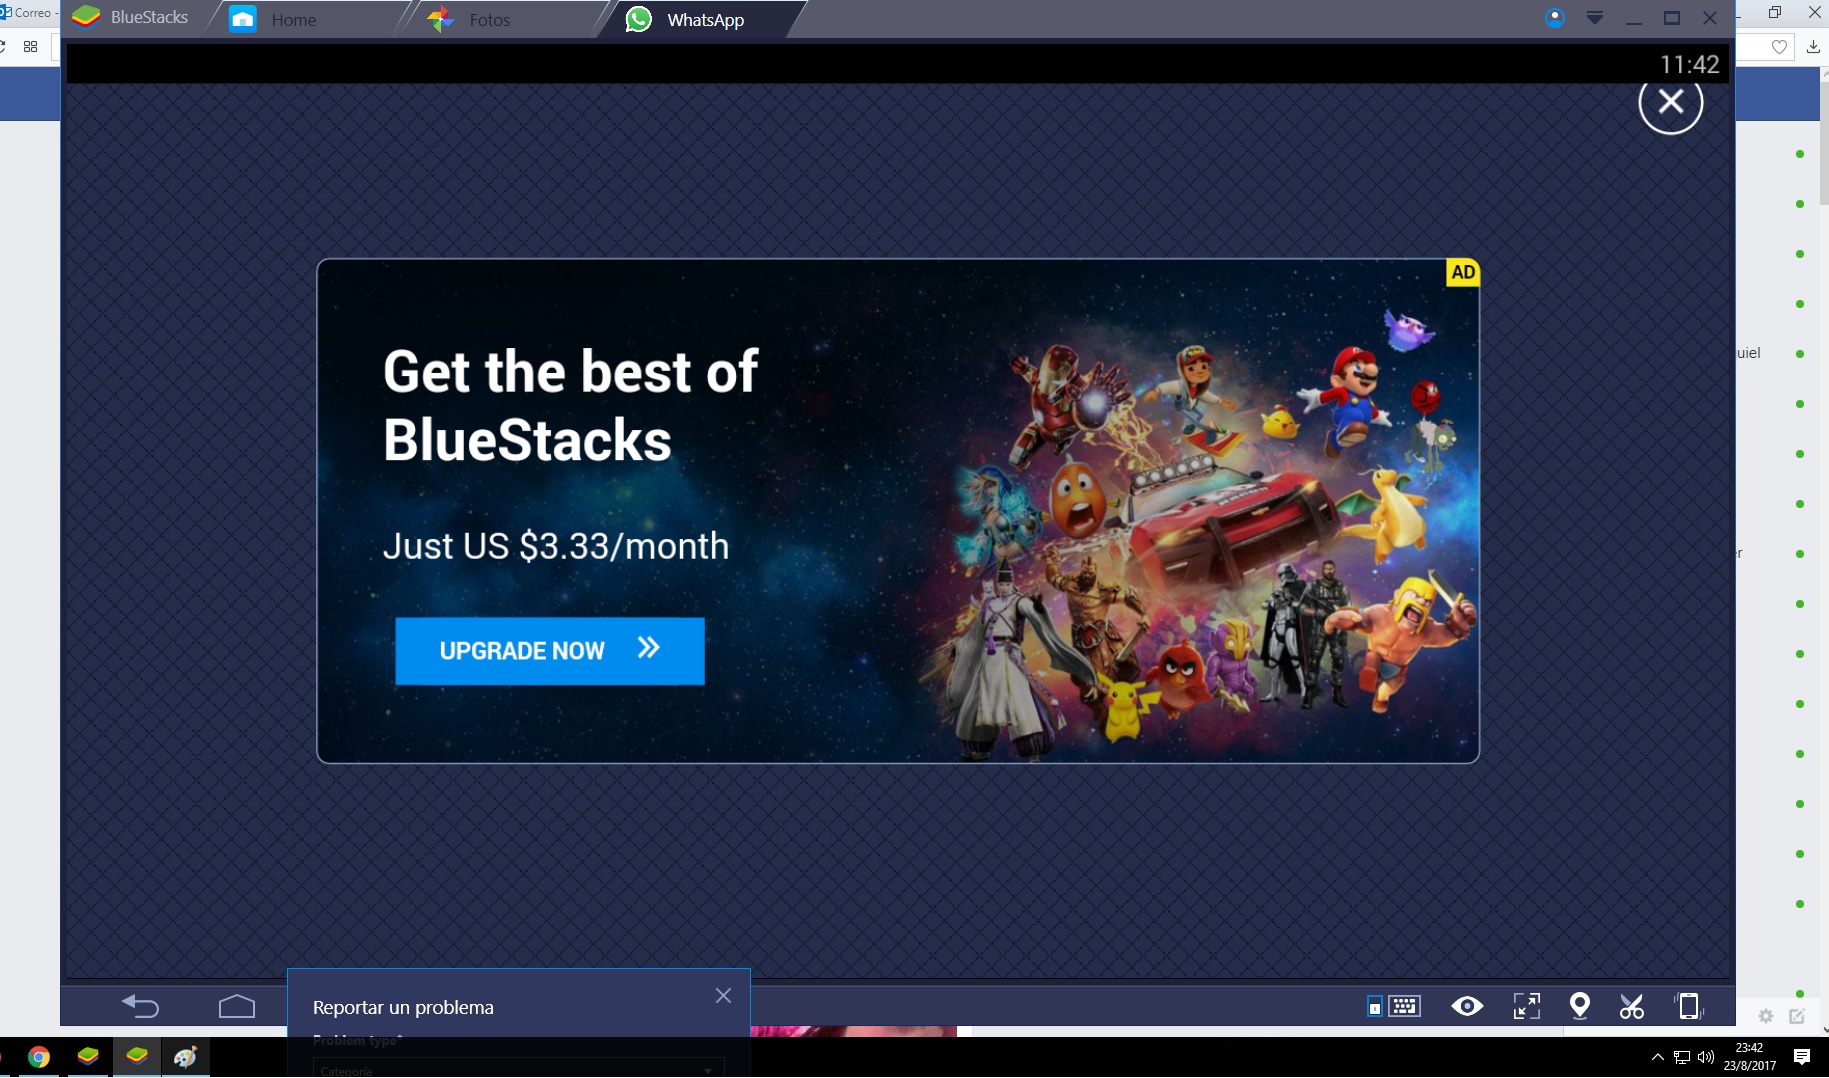
Task: Select the WhatsApp tab
Action: (704, 20)
